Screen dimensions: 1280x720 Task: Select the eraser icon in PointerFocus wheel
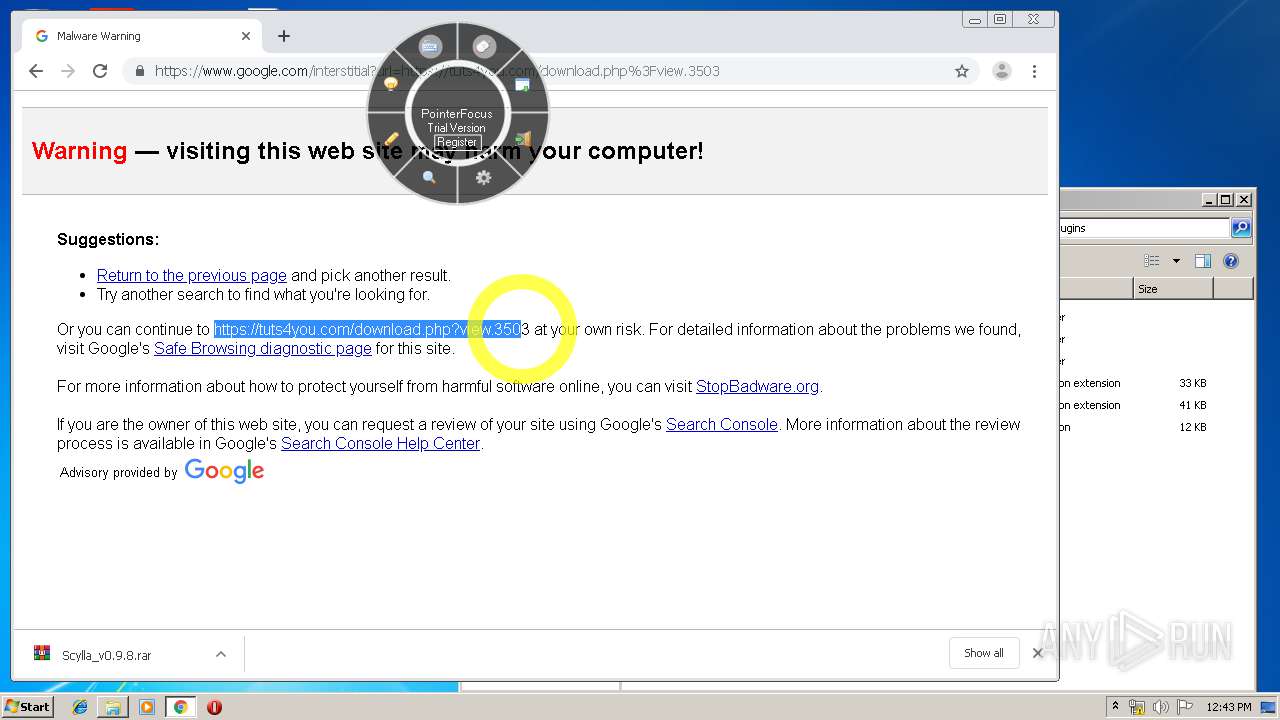pos(484,46)
